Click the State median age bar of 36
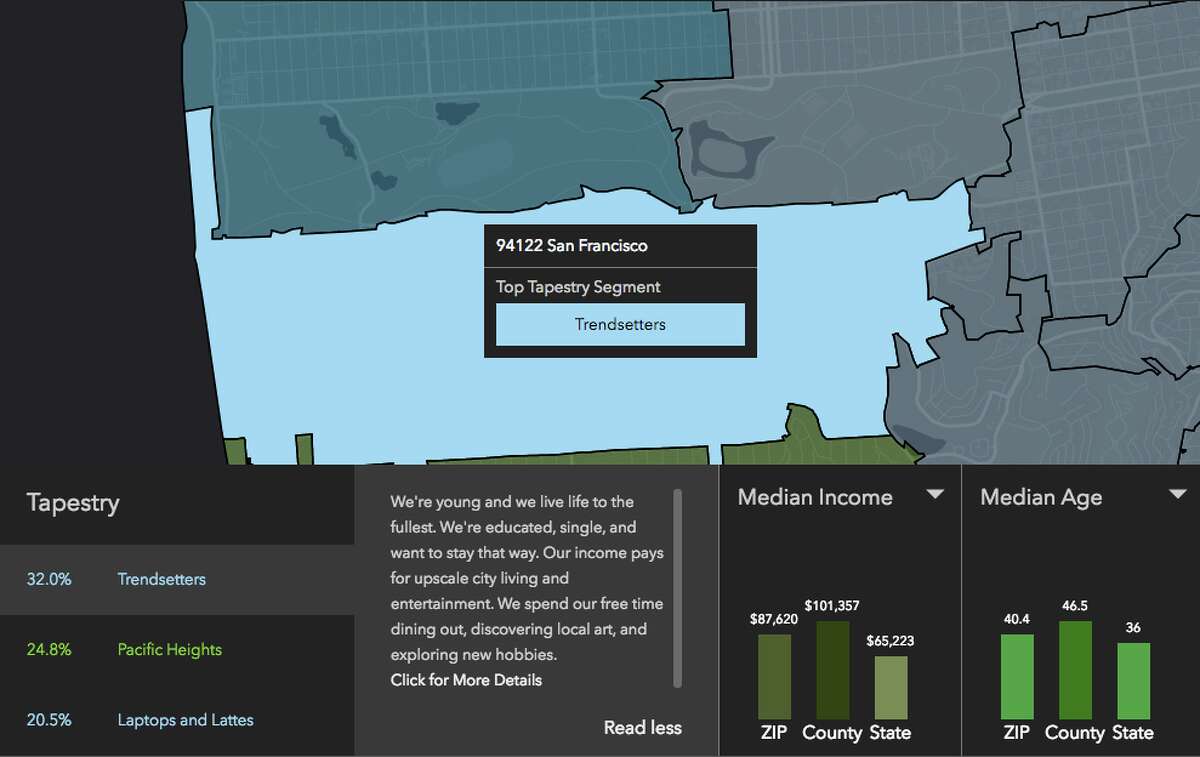The width and height of the screenshot is (1200, 757). pos(1134,680)
